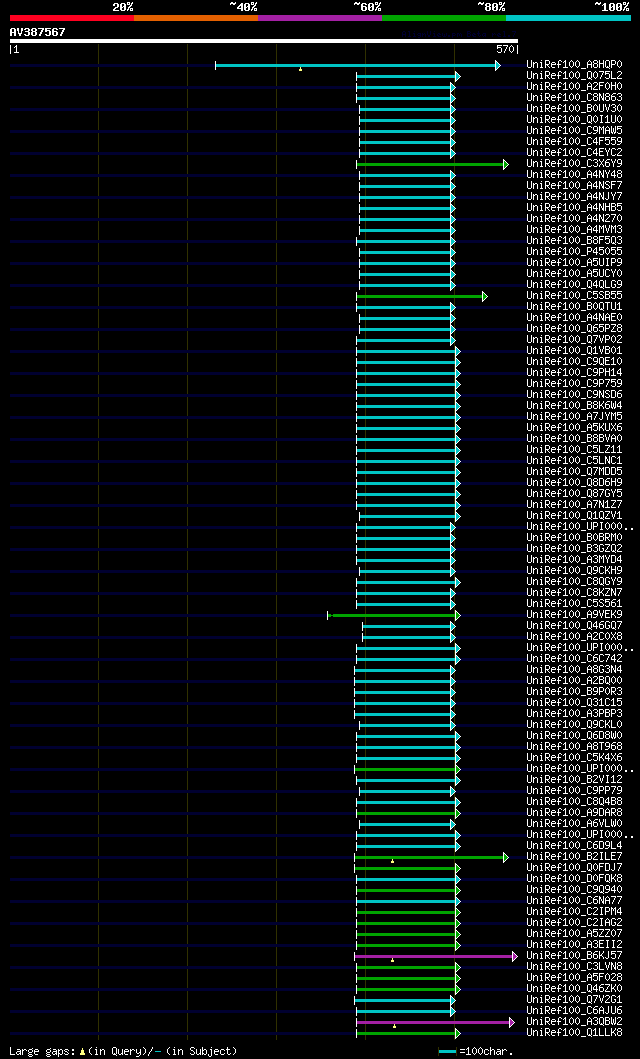Screen dimensions: 640x1059
Task: Select hit label UniRef100_P45055
Action: coord(575,251)
